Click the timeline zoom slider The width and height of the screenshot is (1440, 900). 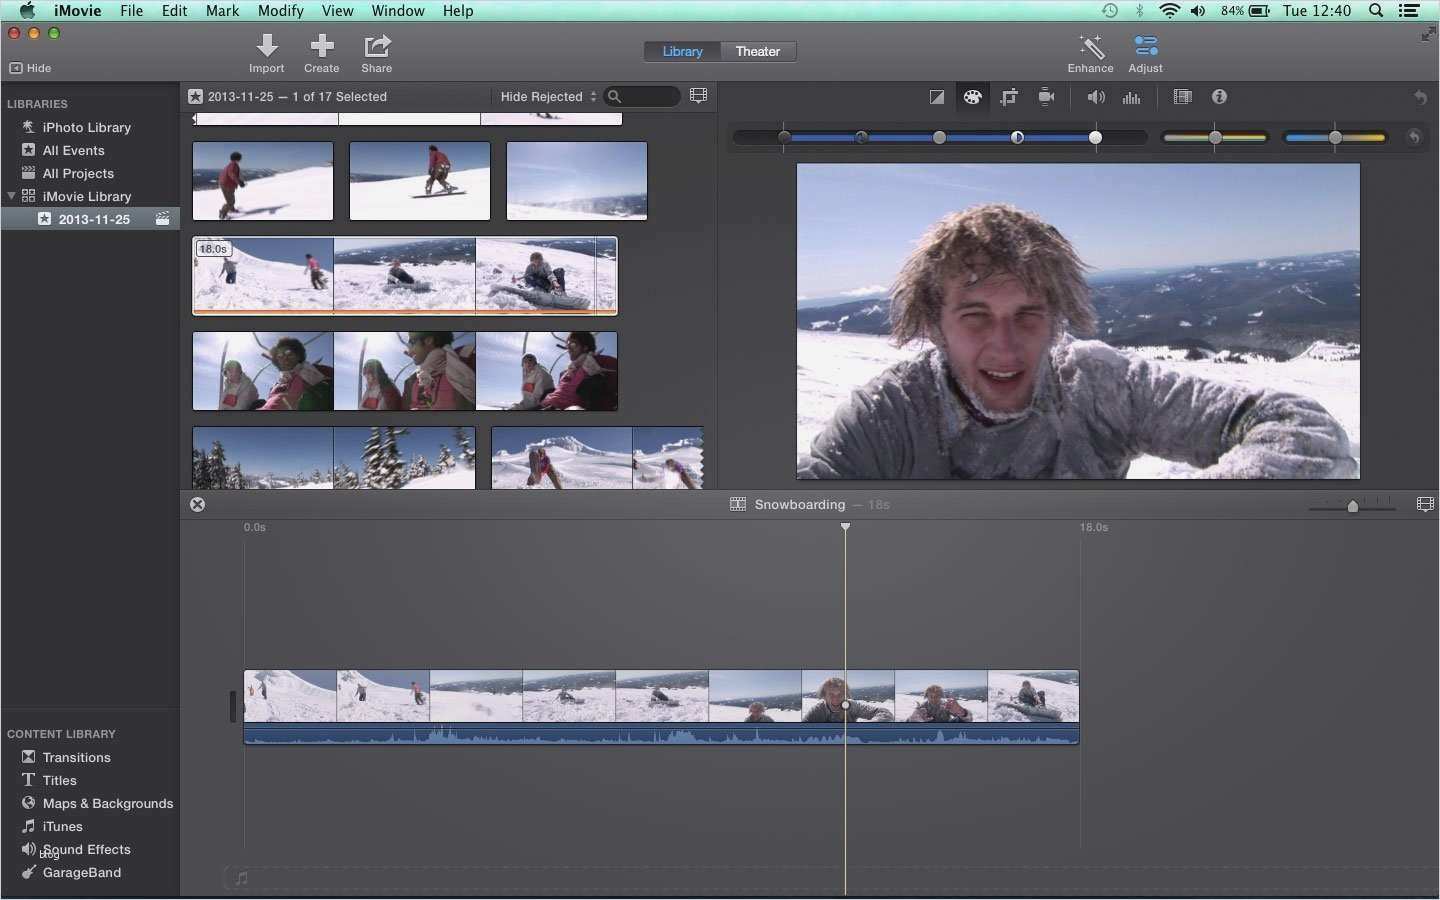point(1352,506)
